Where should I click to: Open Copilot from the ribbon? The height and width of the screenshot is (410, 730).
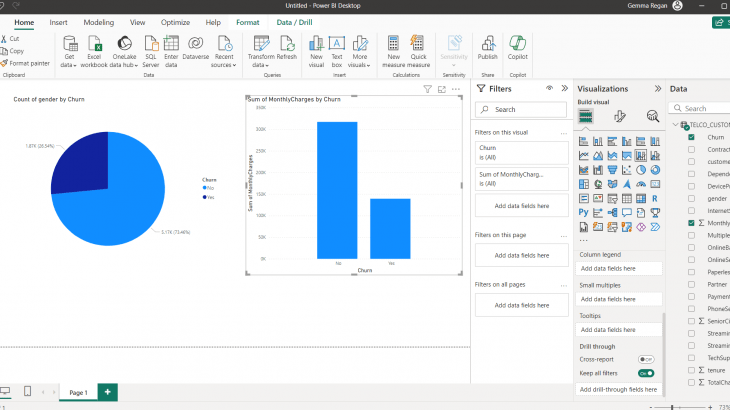517,48
